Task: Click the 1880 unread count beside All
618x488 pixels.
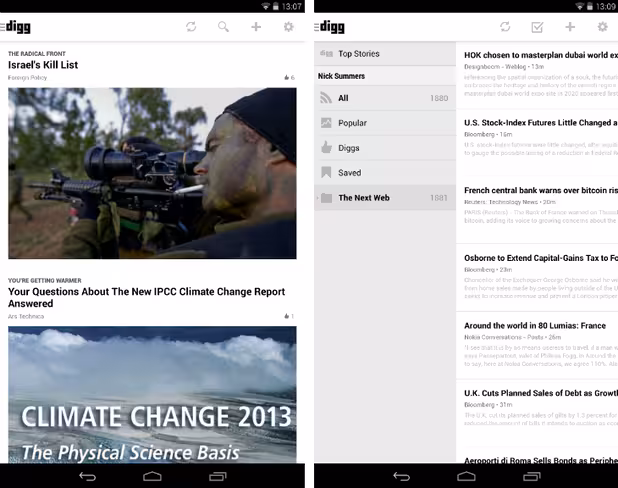Action: pos(439,98)
